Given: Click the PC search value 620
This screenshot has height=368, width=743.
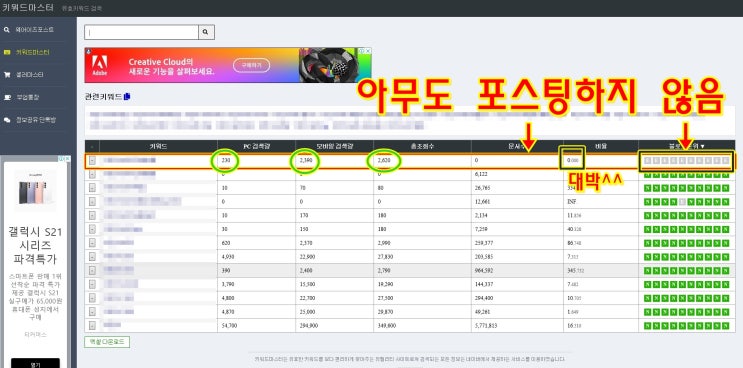Looking at the screenshot, I should pyautogui.click(x=225, y=243).
